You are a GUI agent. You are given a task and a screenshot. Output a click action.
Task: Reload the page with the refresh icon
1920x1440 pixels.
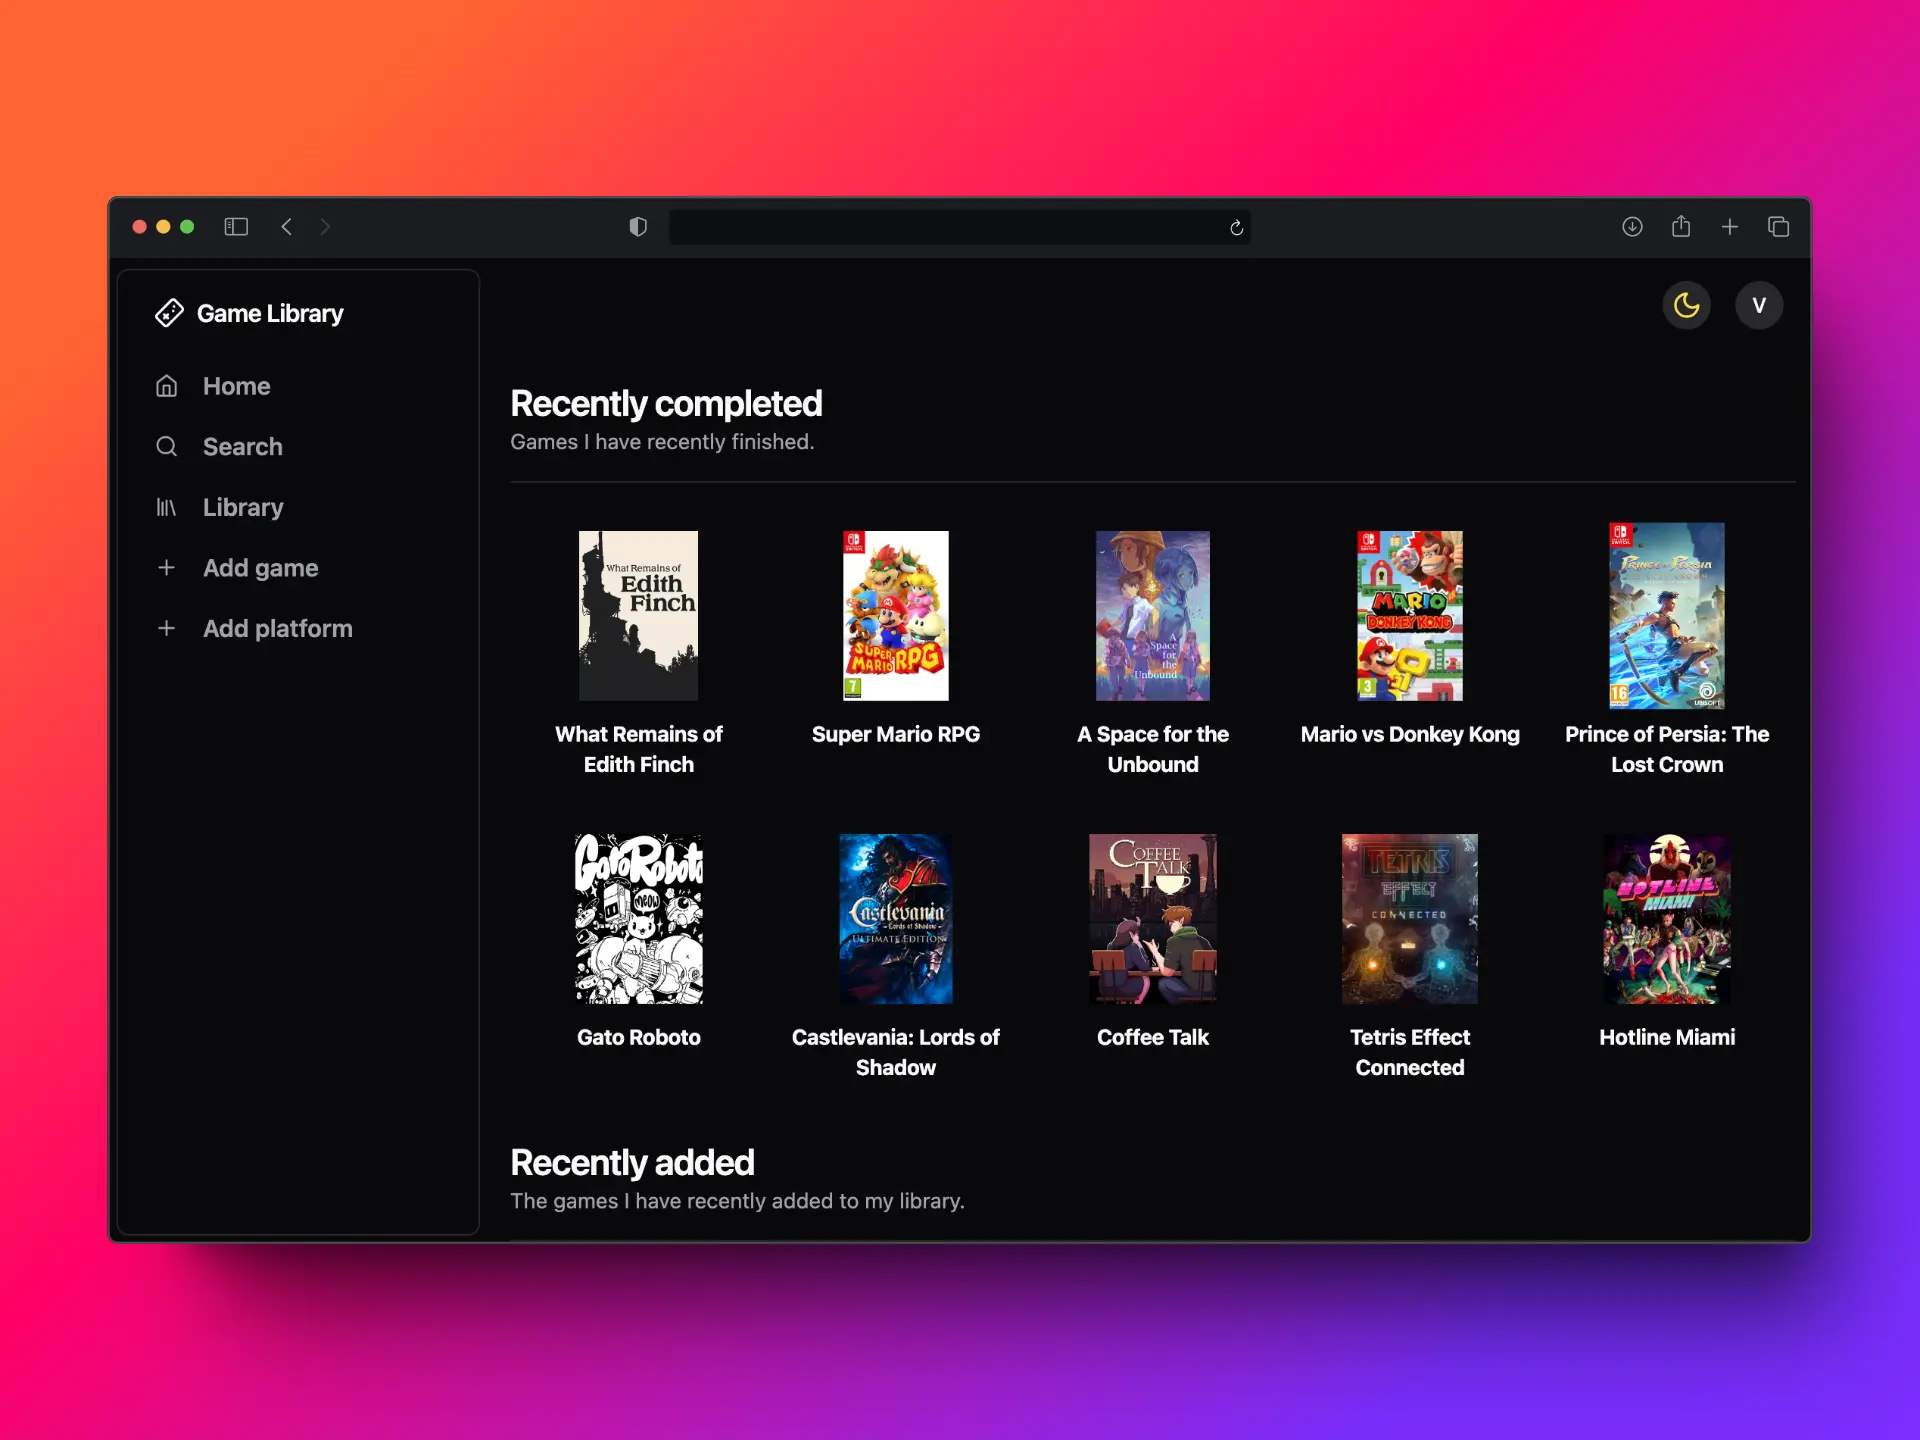coord(1236,228)
